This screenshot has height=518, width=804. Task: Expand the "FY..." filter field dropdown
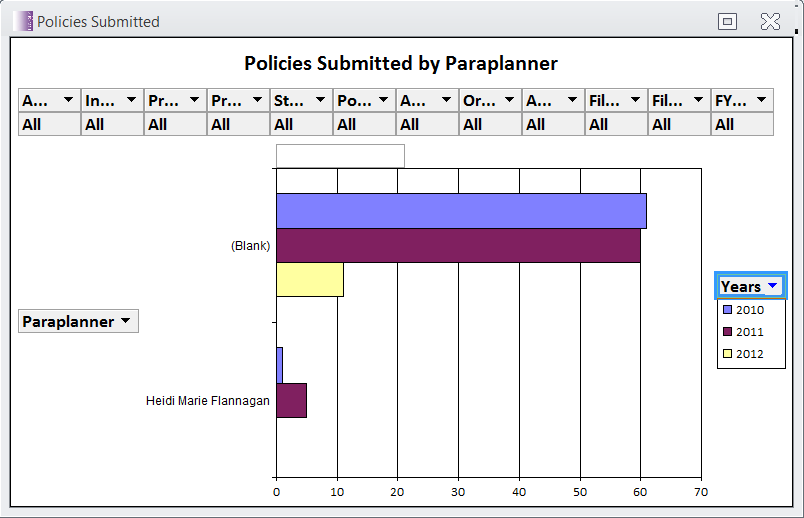(x=761, y=100)
